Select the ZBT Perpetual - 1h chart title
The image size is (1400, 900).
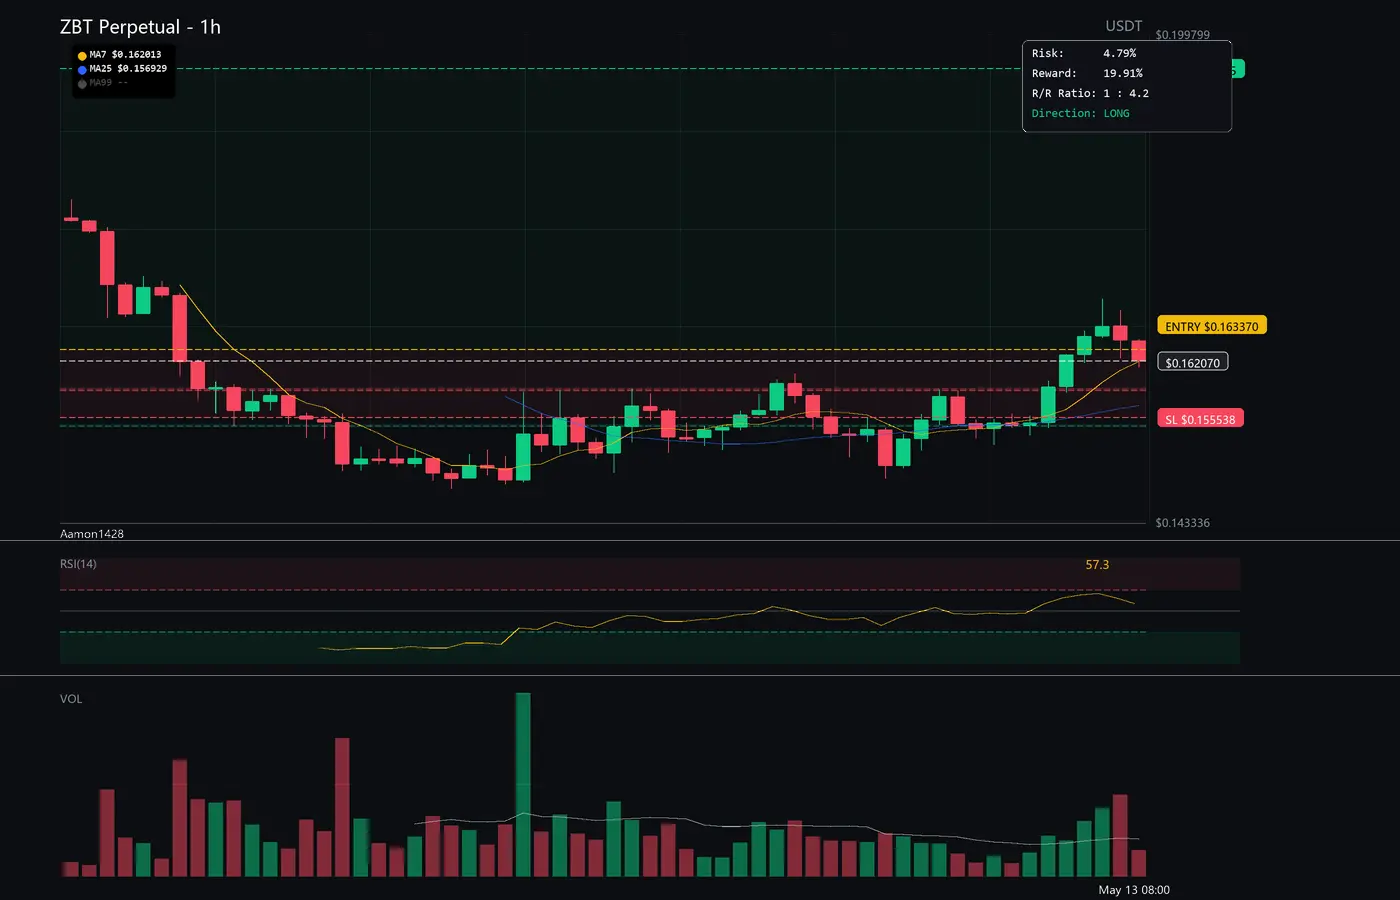pyautogui.click(x=140, y=27)
